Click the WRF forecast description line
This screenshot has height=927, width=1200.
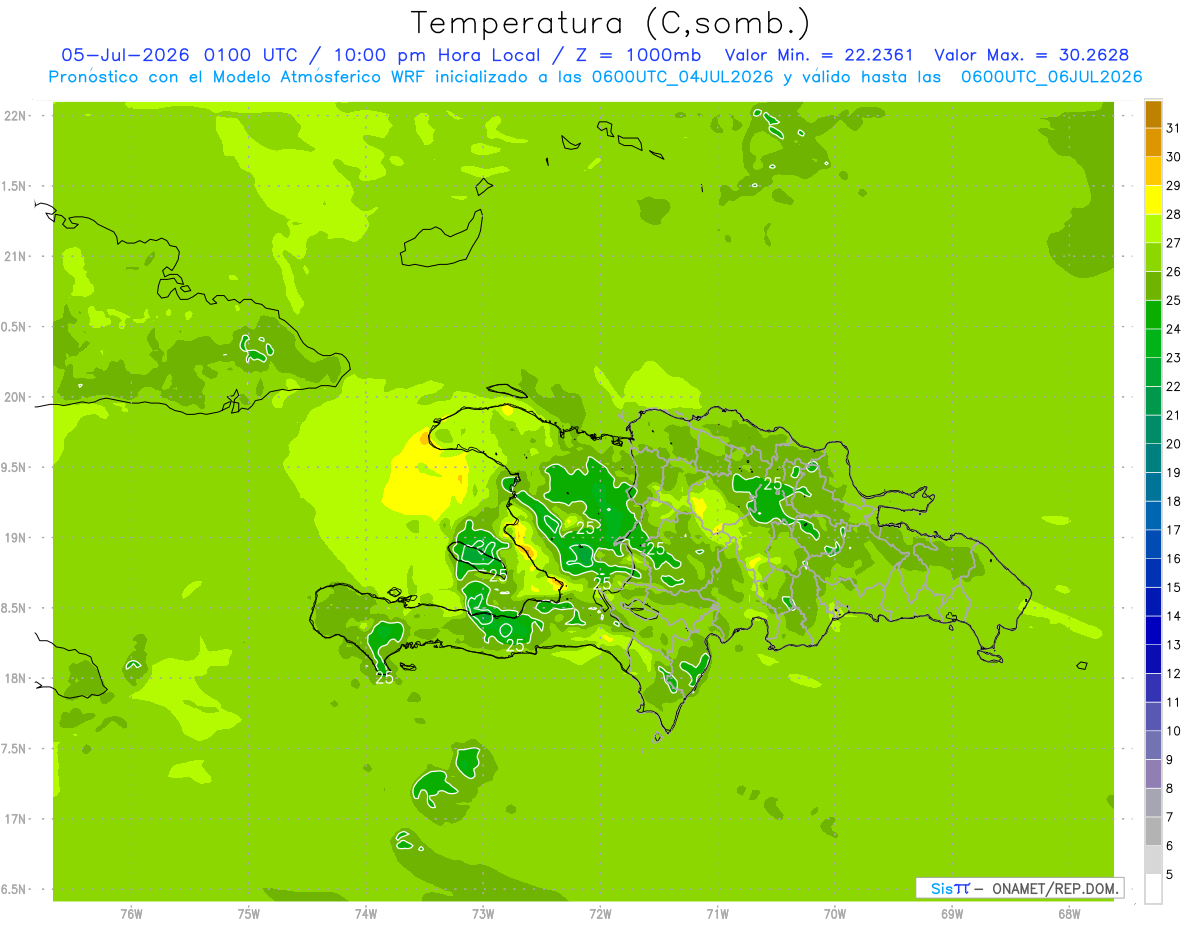tap(595, 77)
